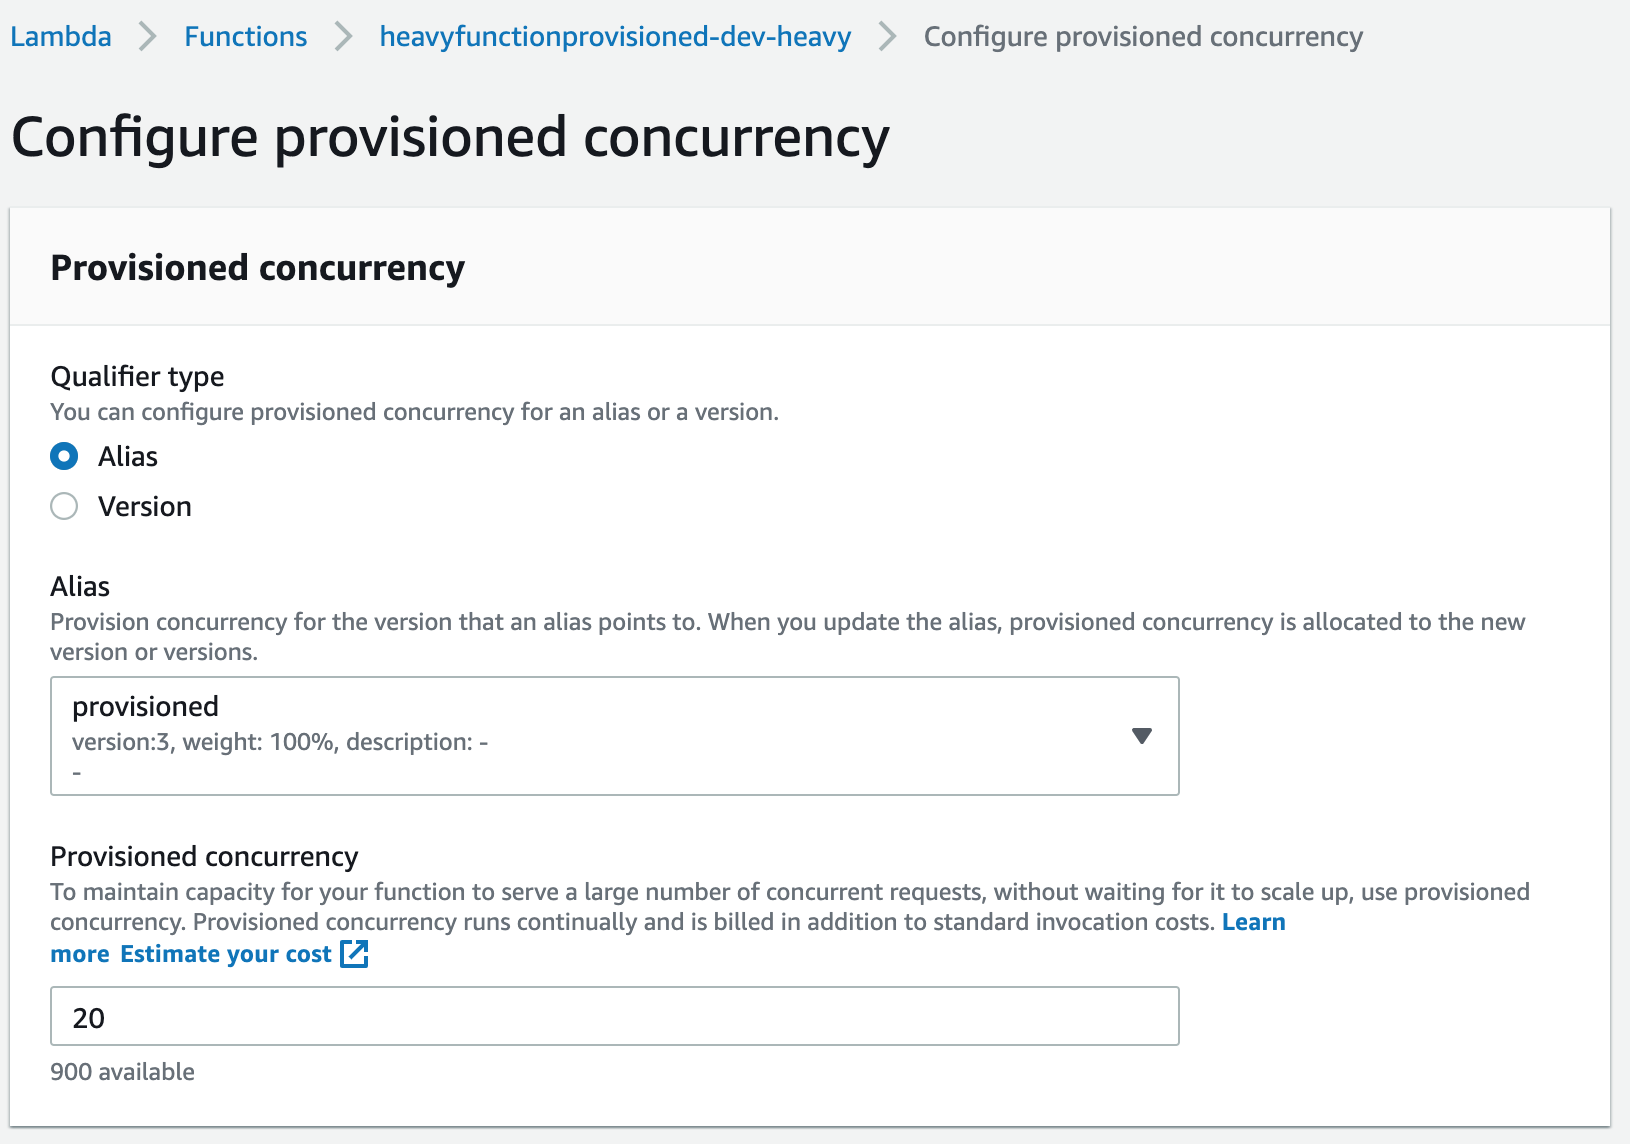Go to the Functions breadcrumb link

245,37
